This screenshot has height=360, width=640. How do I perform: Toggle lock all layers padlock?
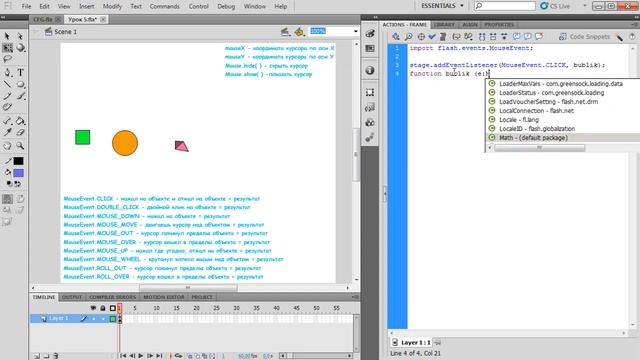(103, 308)
